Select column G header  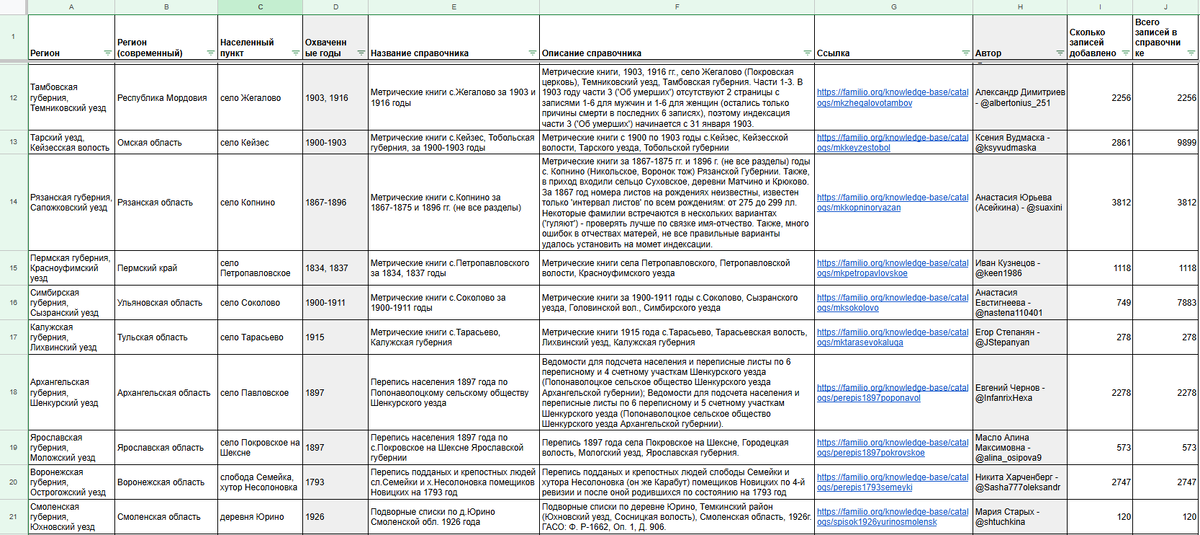tap(892, 7)
